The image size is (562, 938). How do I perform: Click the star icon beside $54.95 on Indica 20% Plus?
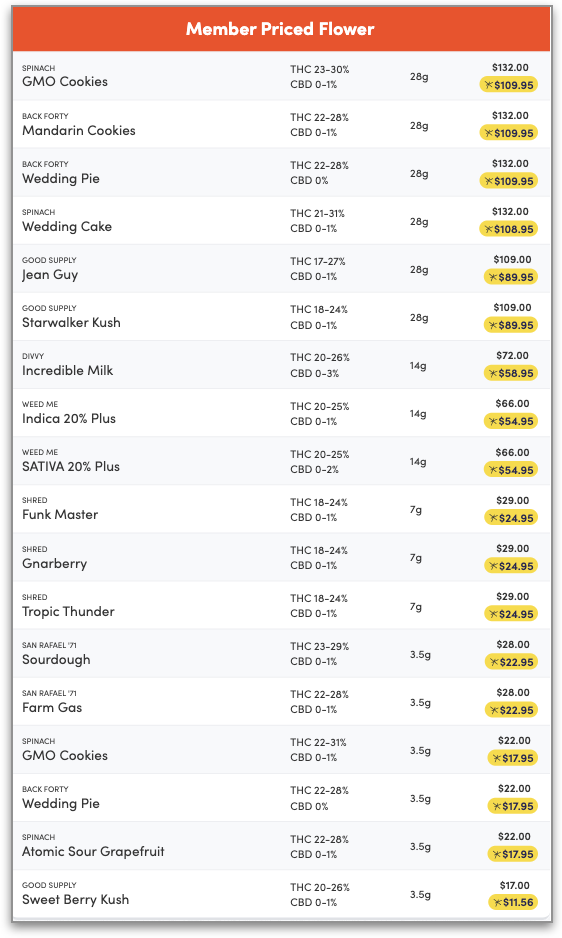[493, 421]
